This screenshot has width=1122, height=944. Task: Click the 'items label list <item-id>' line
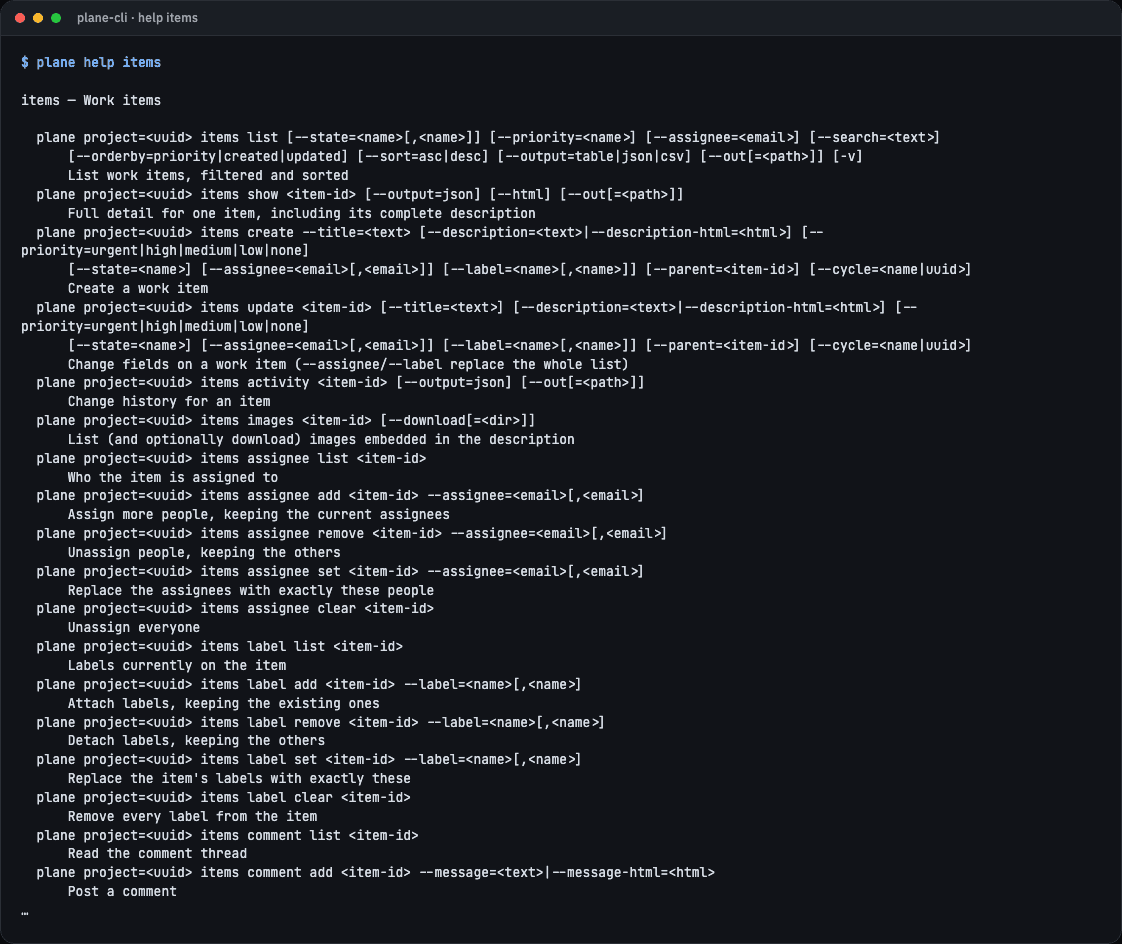click(220, 646)
